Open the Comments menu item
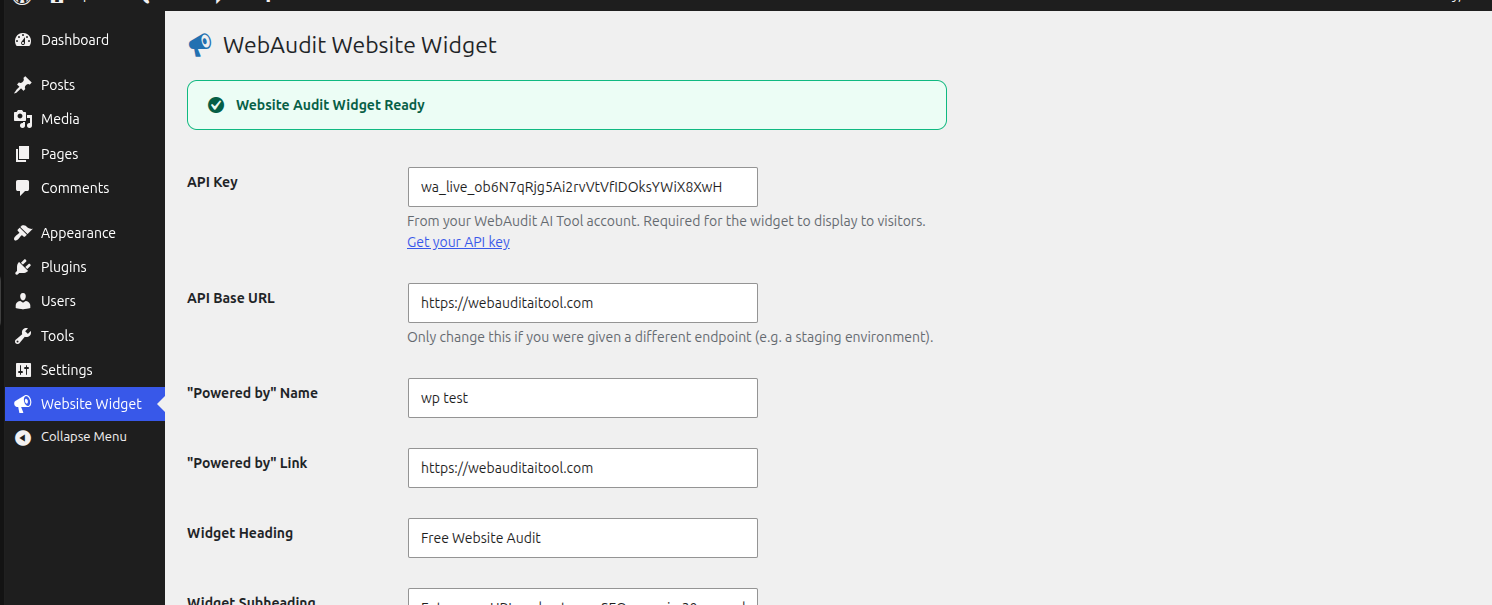Image resolution: width=1492 pixels, height=605 pixels. point(85,188)
